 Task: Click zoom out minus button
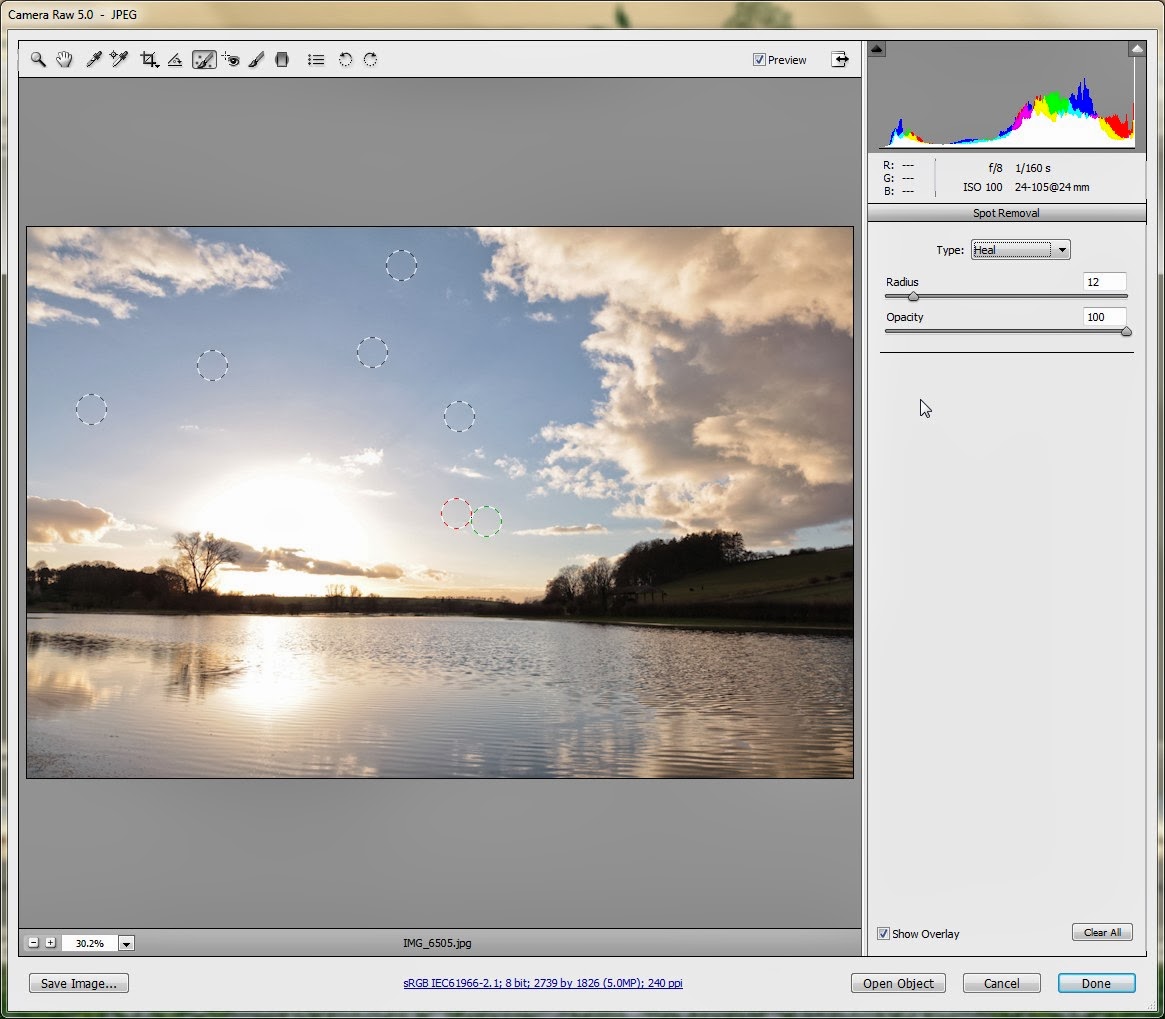pos(33,942)
